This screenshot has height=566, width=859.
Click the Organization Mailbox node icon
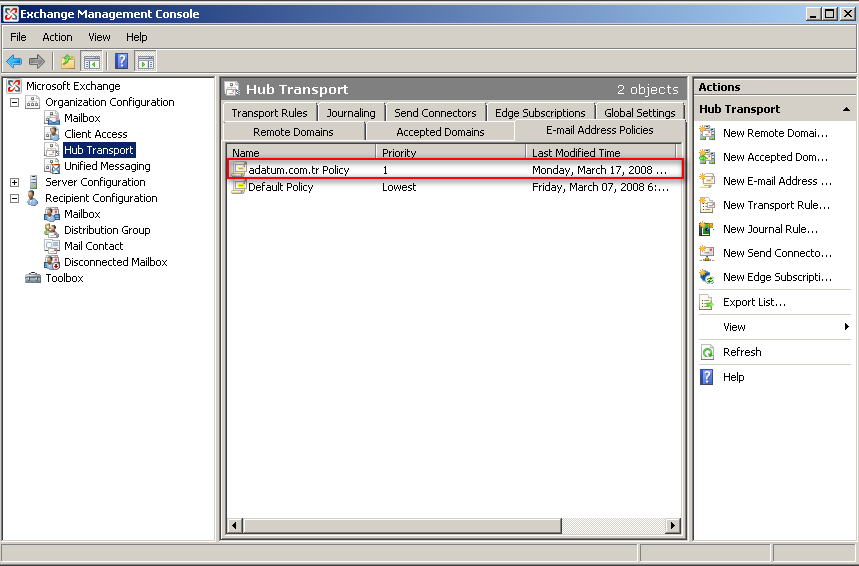52,118
